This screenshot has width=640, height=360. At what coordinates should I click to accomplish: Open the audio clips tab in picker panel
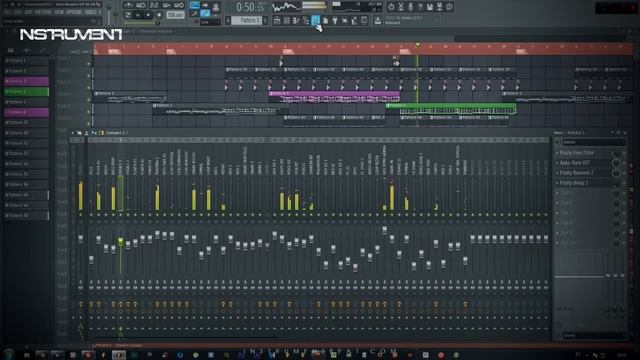coord(27,50)
